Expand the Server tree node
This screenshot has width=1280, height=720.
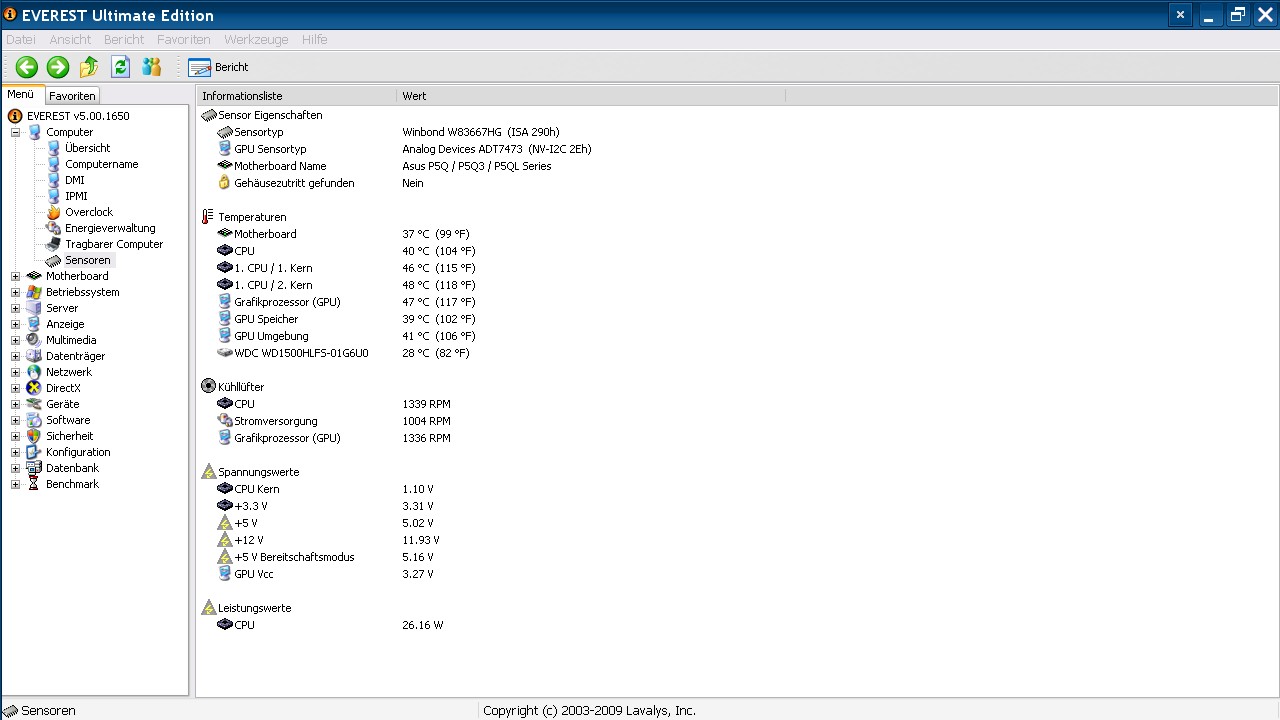15,308
